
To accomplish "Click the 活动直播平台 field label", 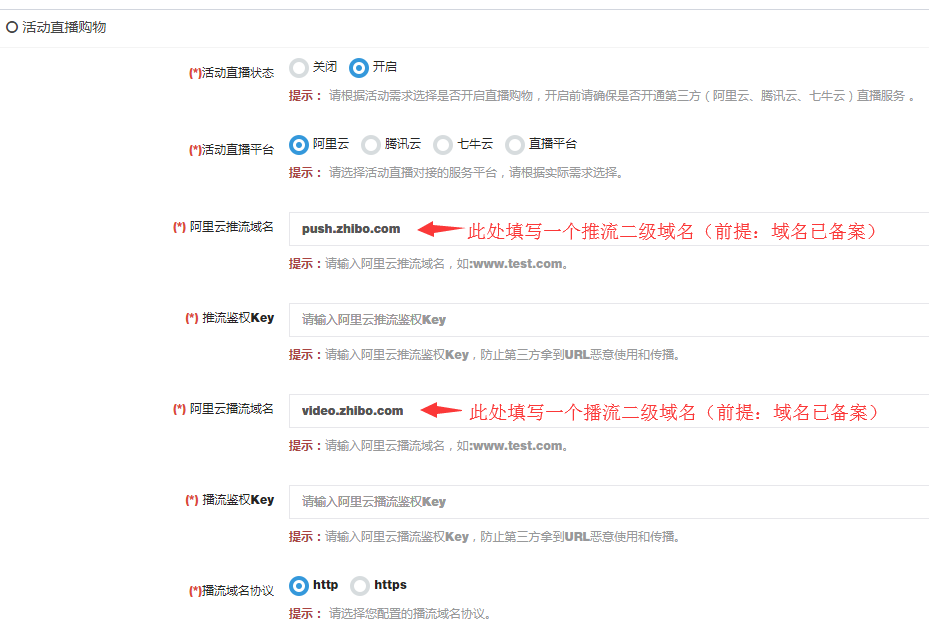I will (x=232, y=150).
